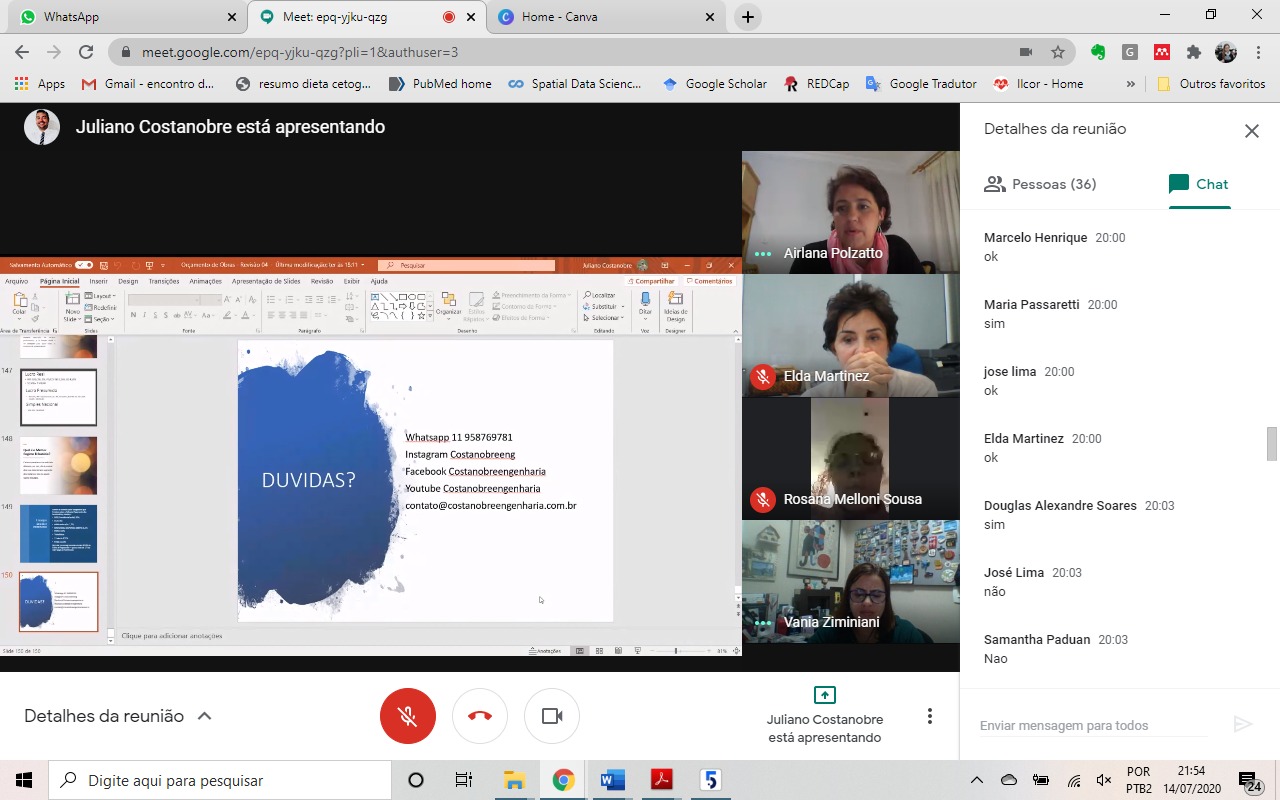Click the camera permission icon in address bar

point(1026,52)
